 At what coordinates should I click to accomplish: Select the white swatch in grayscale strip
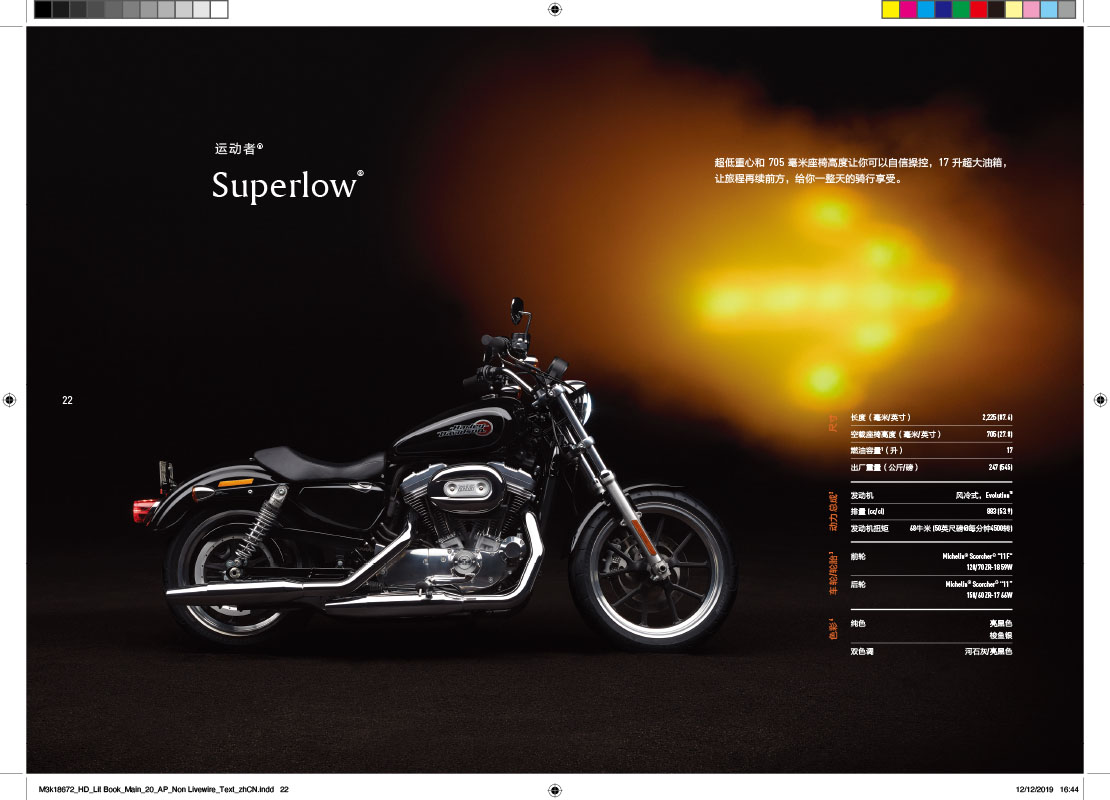pyautogui.click(x=219, y=9)
